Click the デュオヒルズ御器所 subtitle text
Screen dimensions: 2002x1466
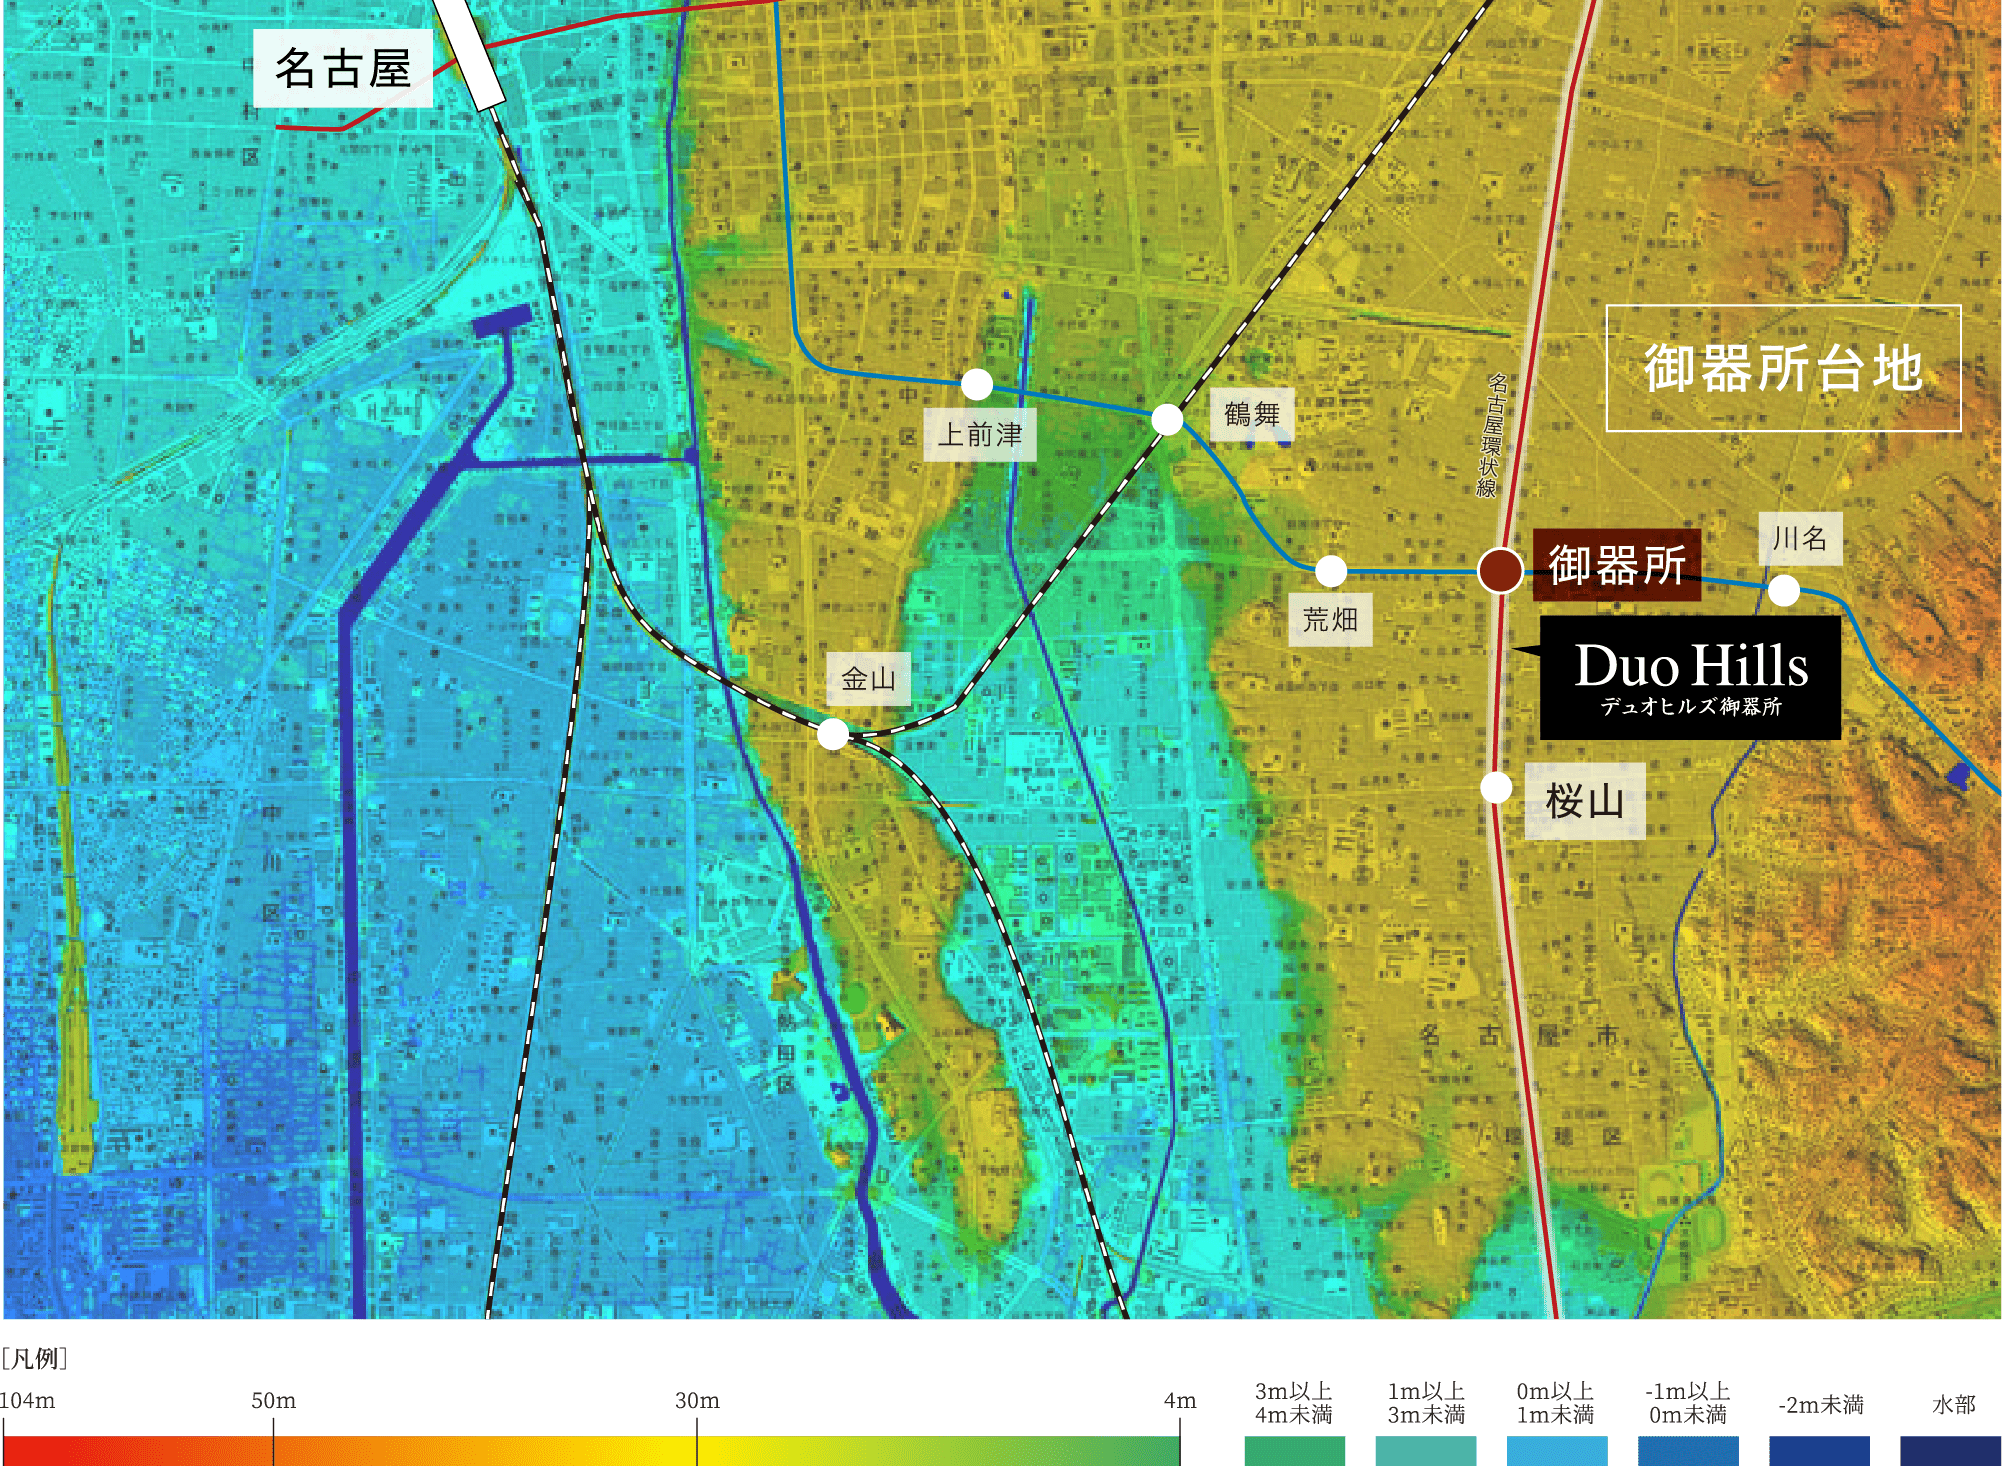(1691, 706)
